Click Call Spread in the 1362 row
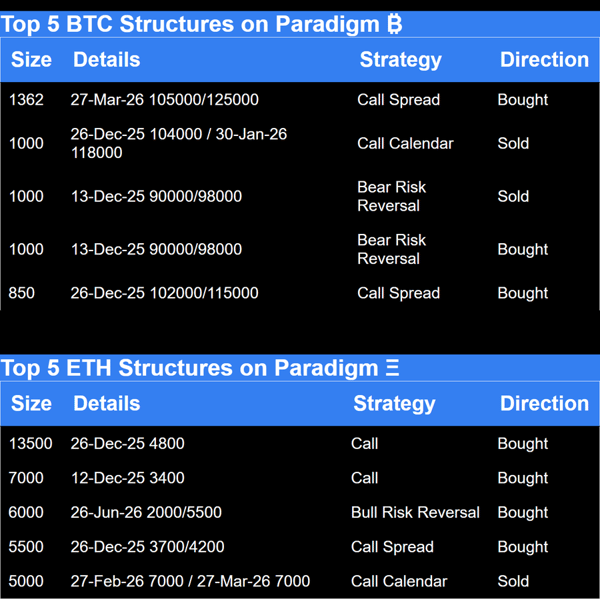 click(x=399, y=100)
